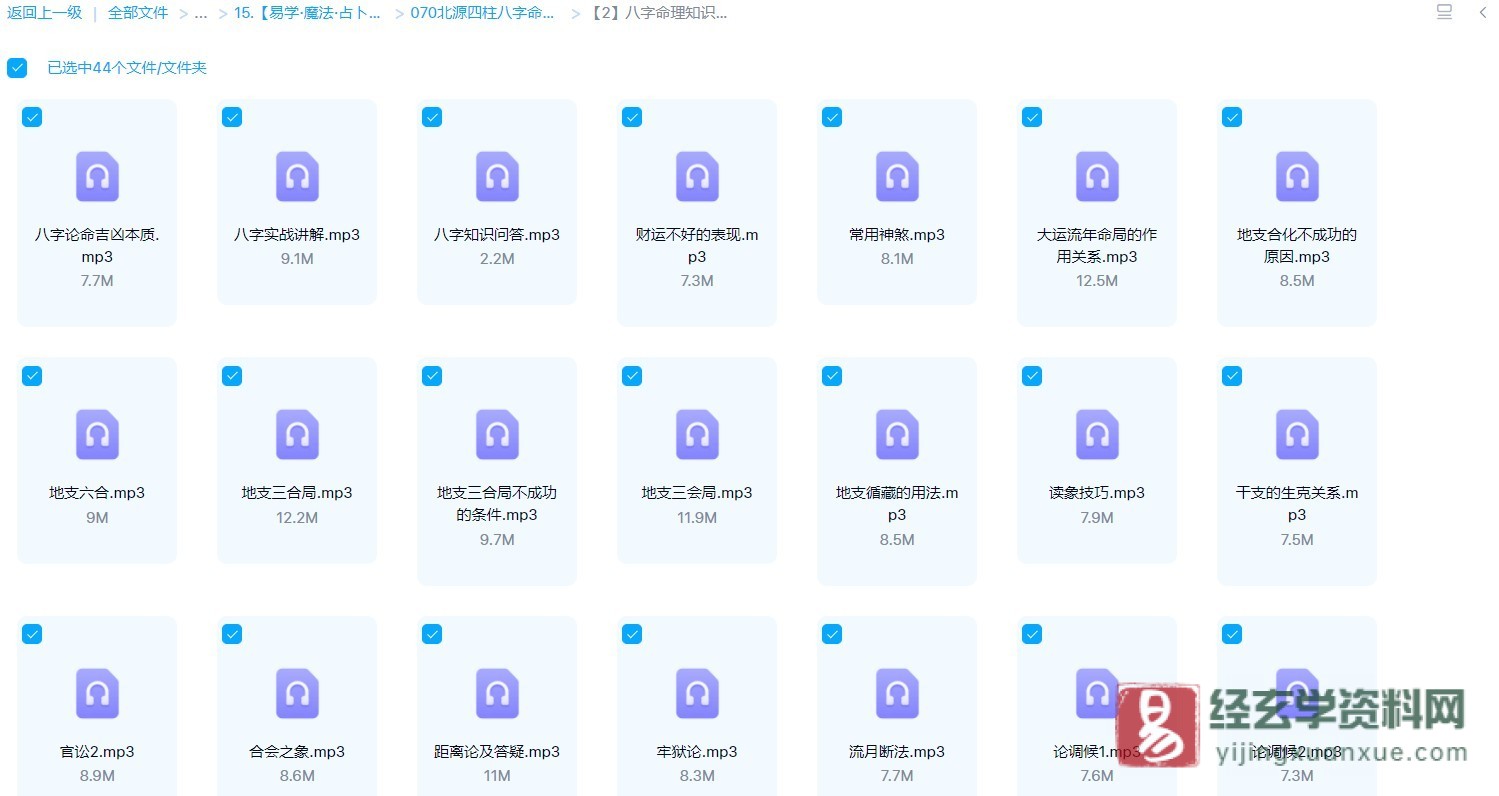
Task: Select the file name 地支三合局.mp3
Action: coord(297,493)
